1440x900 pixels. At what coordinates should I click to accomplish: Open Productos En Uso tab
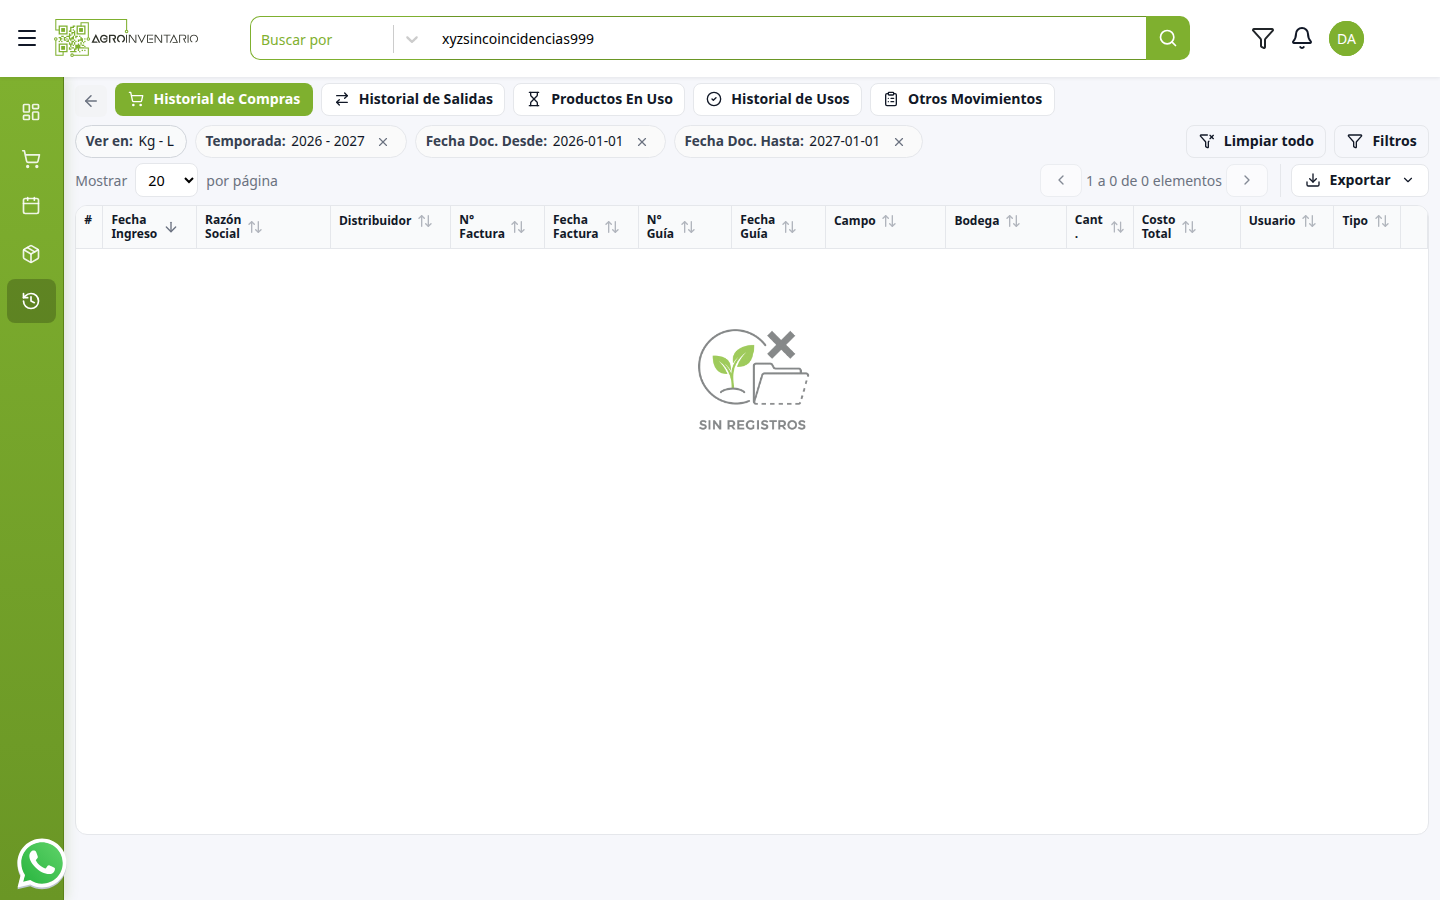(599, 99)
